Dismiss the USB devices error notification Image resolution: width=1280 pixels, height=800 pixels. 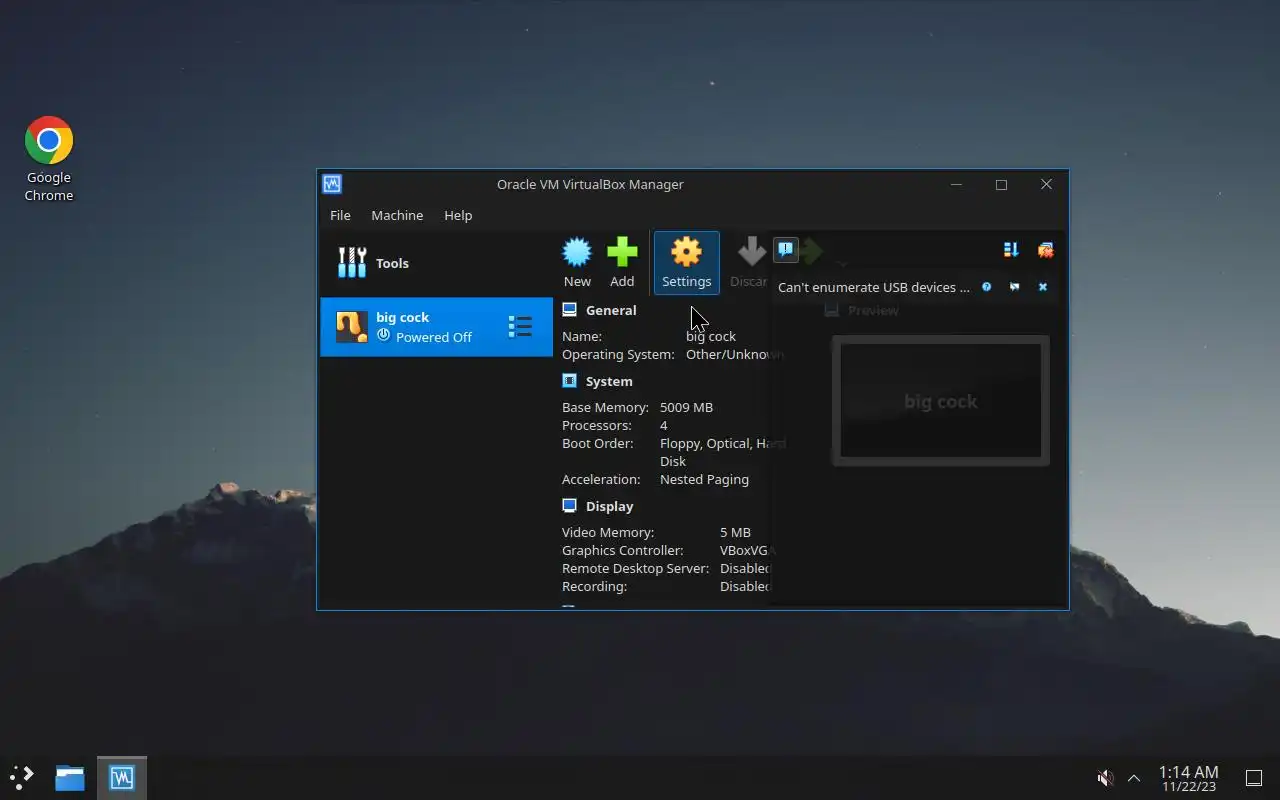[1042, 287]
